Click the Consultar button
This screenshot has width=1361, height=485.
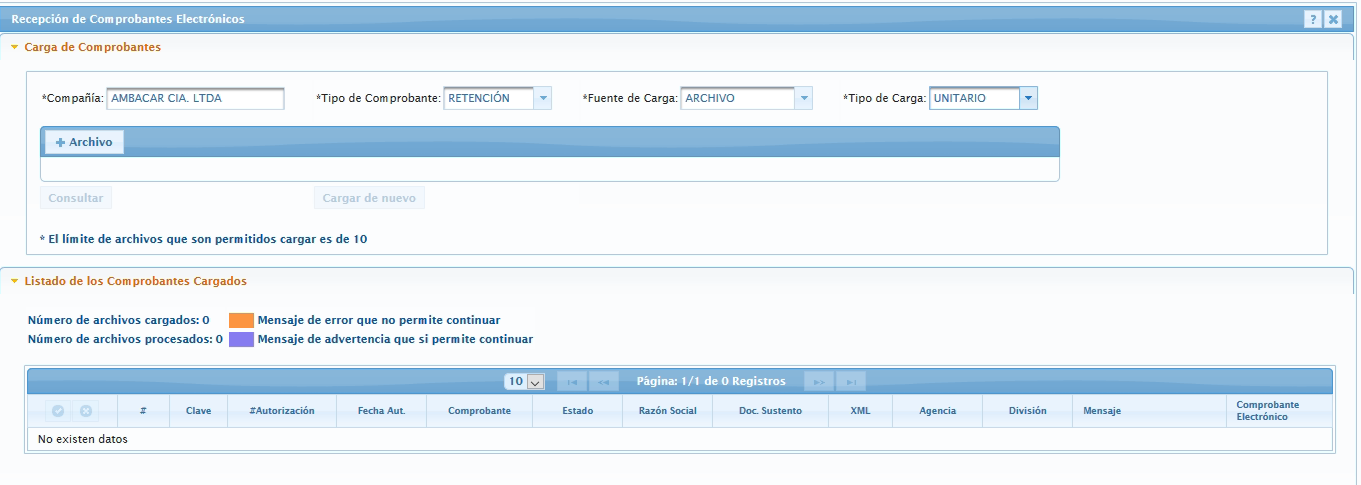(x=76, y=198)
